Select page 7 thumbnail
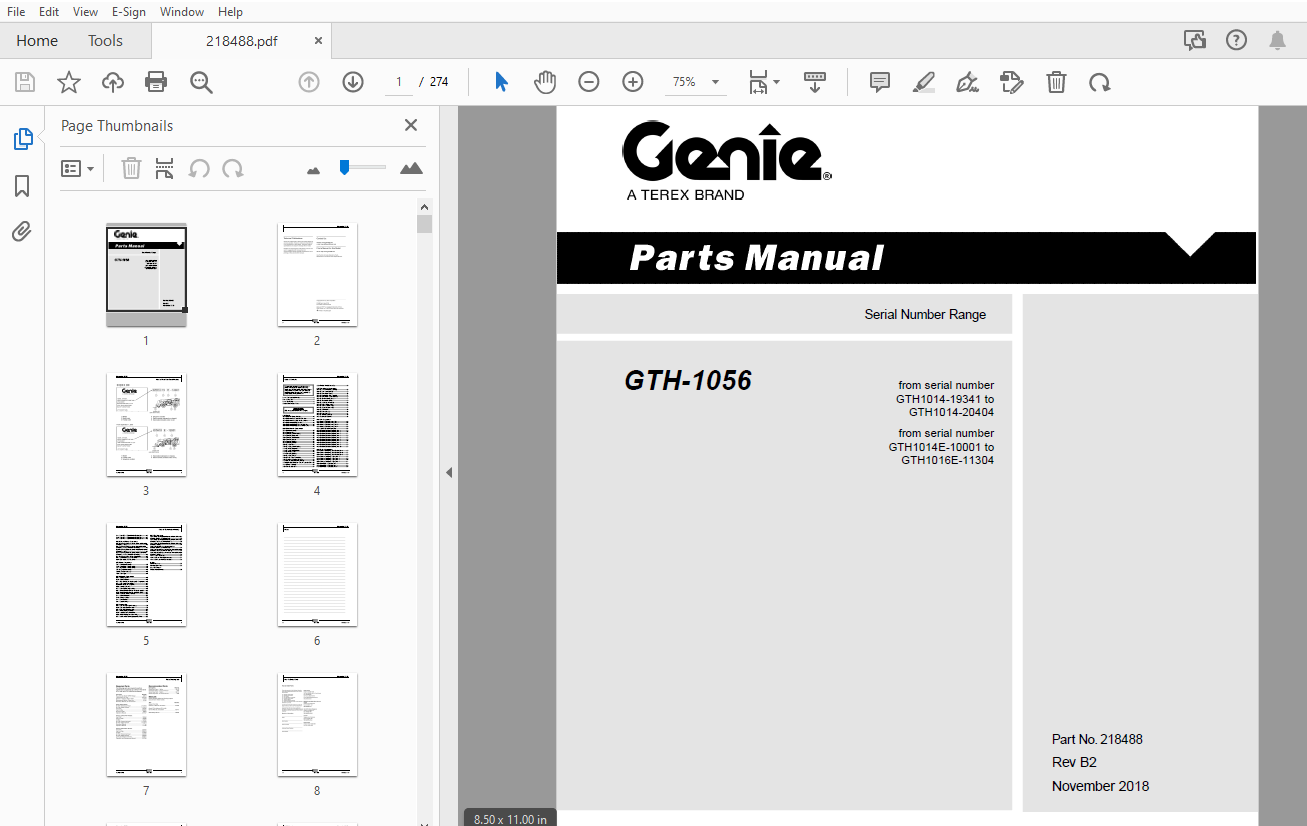This screenshot has width=1307, height=826. [146, 725]
